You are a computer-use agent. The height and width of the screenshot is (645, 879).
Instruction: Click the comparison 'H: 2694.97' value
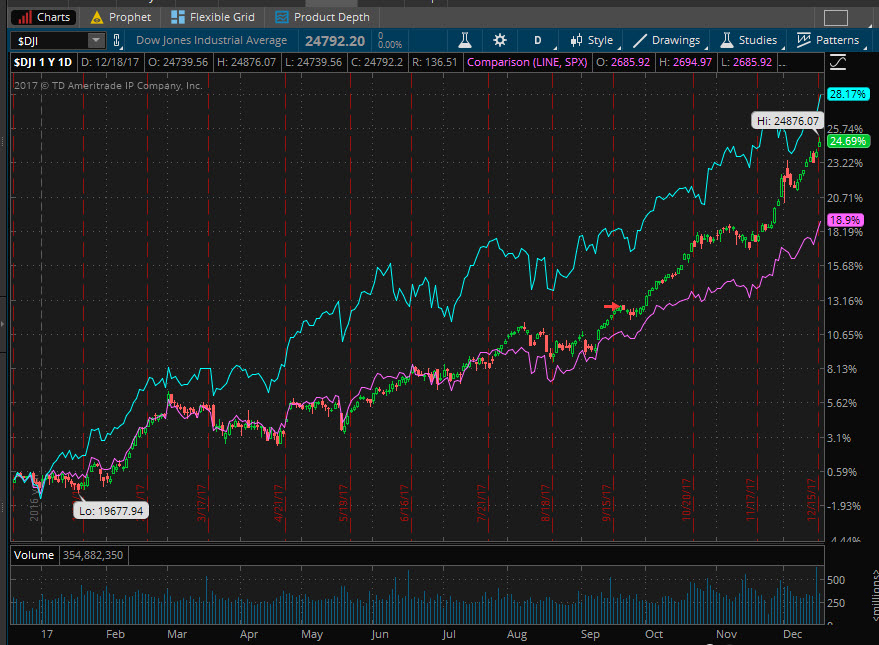point(685,62)
